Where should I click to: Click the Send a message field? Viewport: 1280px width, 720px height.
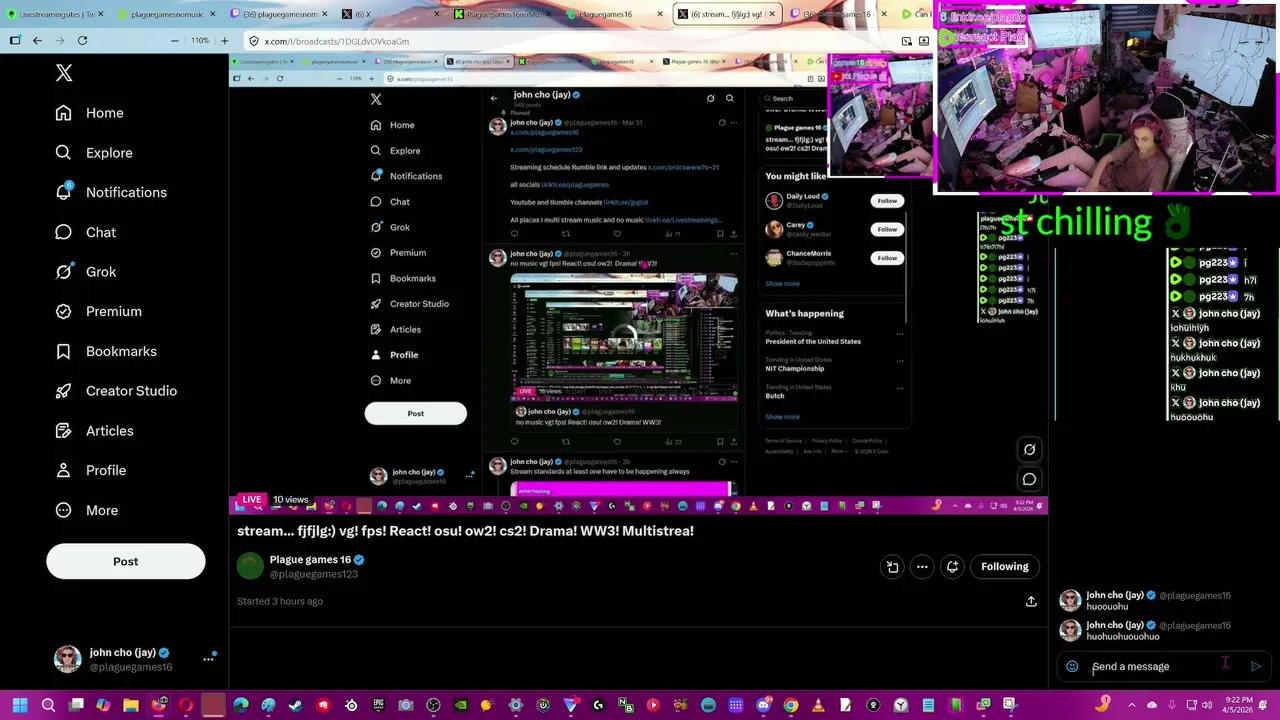click(1165, 666)
